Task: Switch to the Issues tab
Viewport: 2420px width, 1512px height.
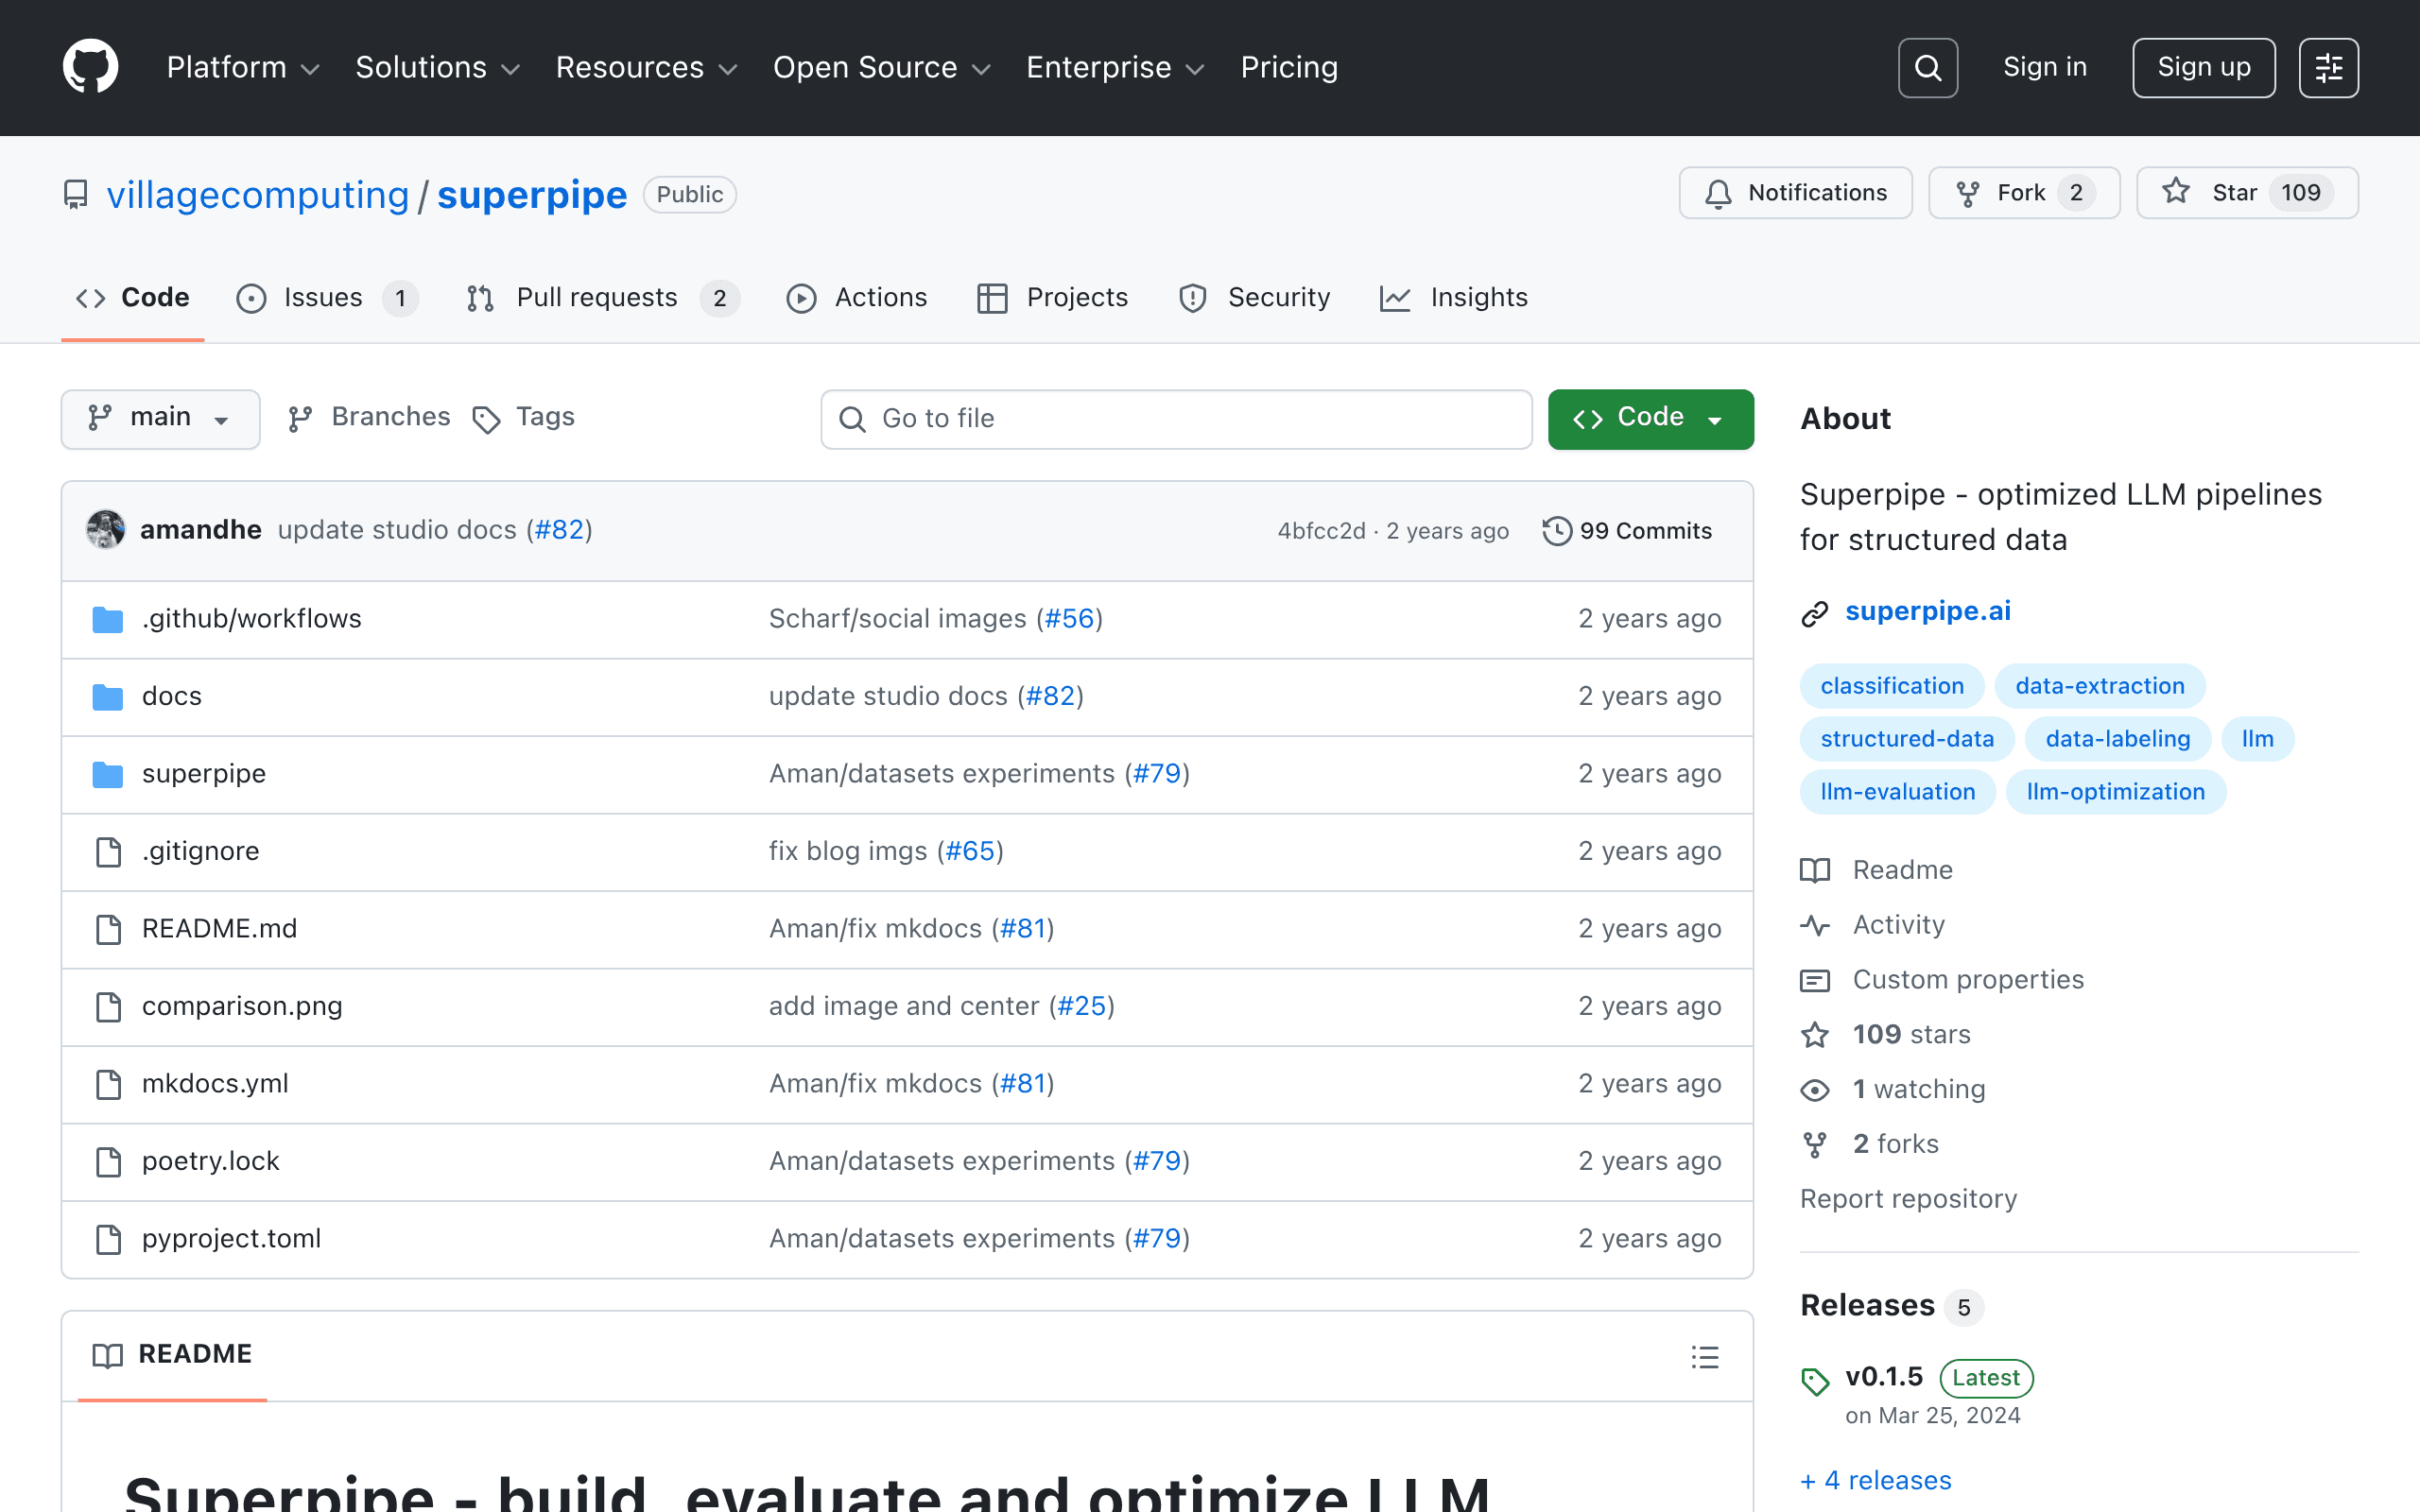Action: pos(327,298)
